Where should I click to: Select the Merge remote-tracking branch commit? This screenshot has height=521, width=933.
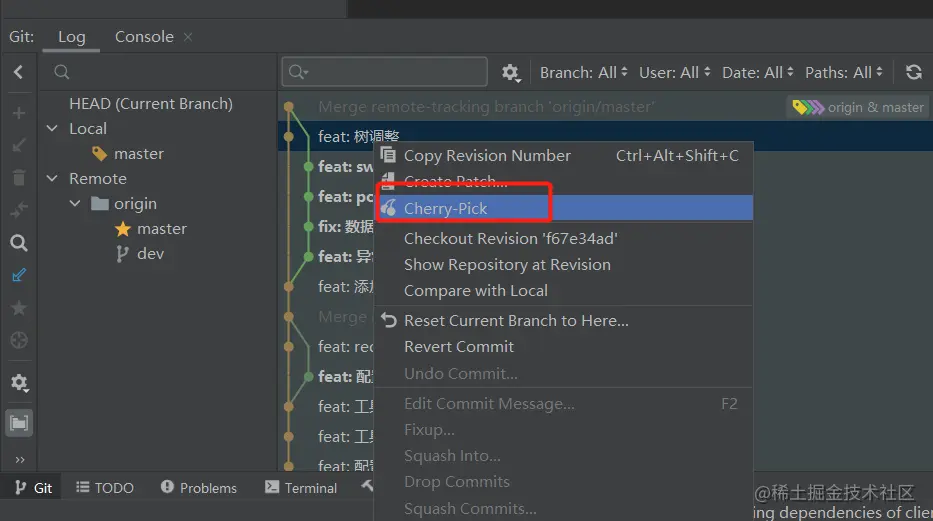point(486,106)
